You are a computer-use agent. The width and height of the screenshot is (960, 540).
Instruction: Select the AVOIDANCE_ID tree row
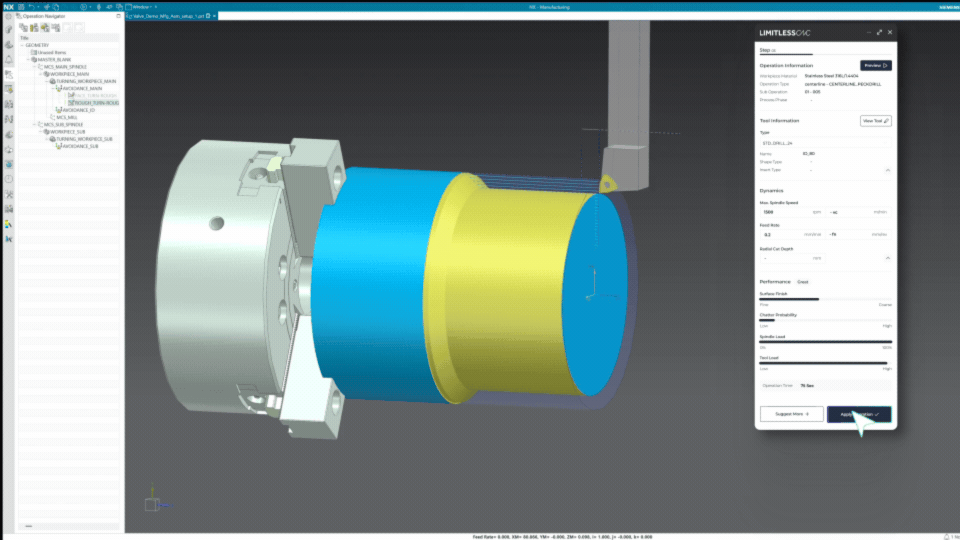(75, 110)
